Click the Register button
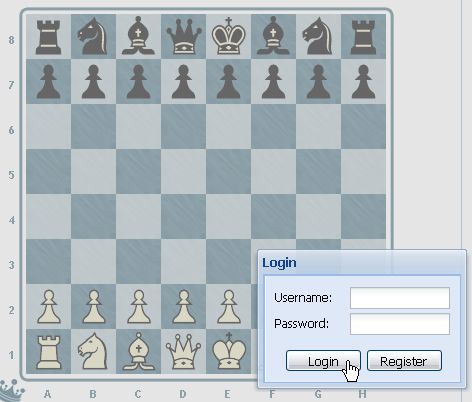This screenshot has width=472, height=402. coord(404,360)
